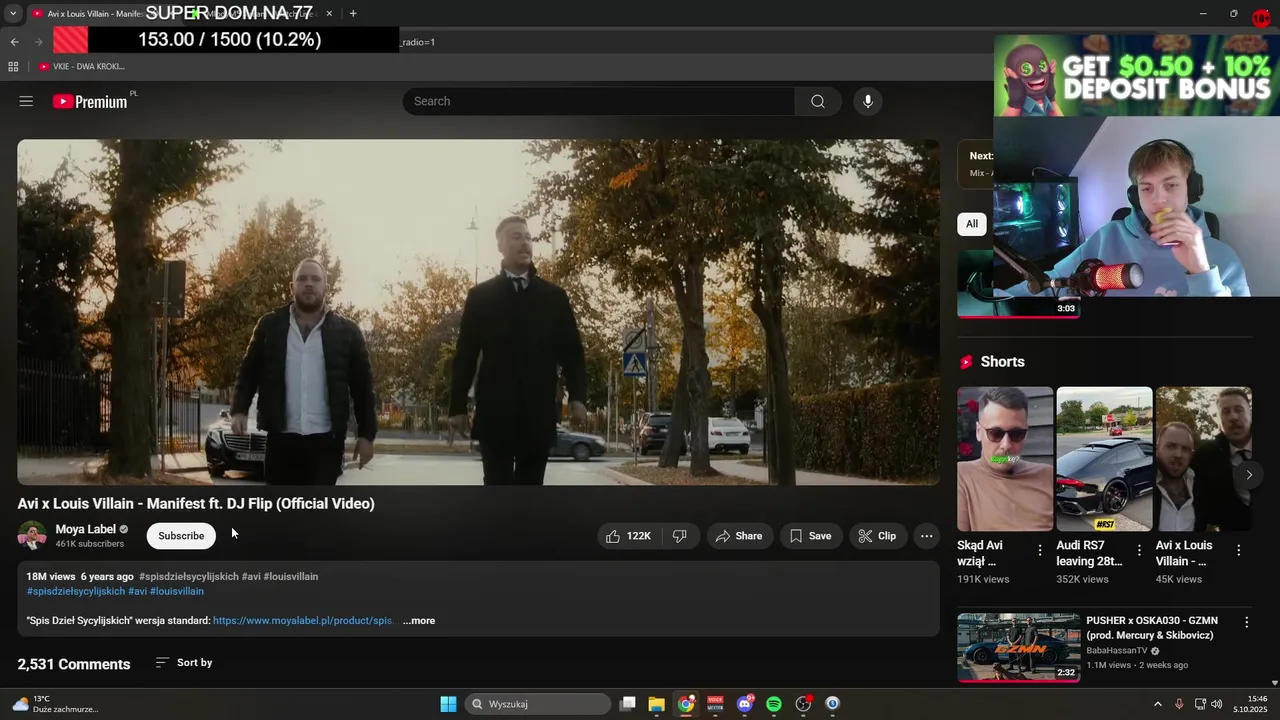This screenshot has height=720, width=1280.
Task: Dislike the Manifest video
Action: (679, 536)
